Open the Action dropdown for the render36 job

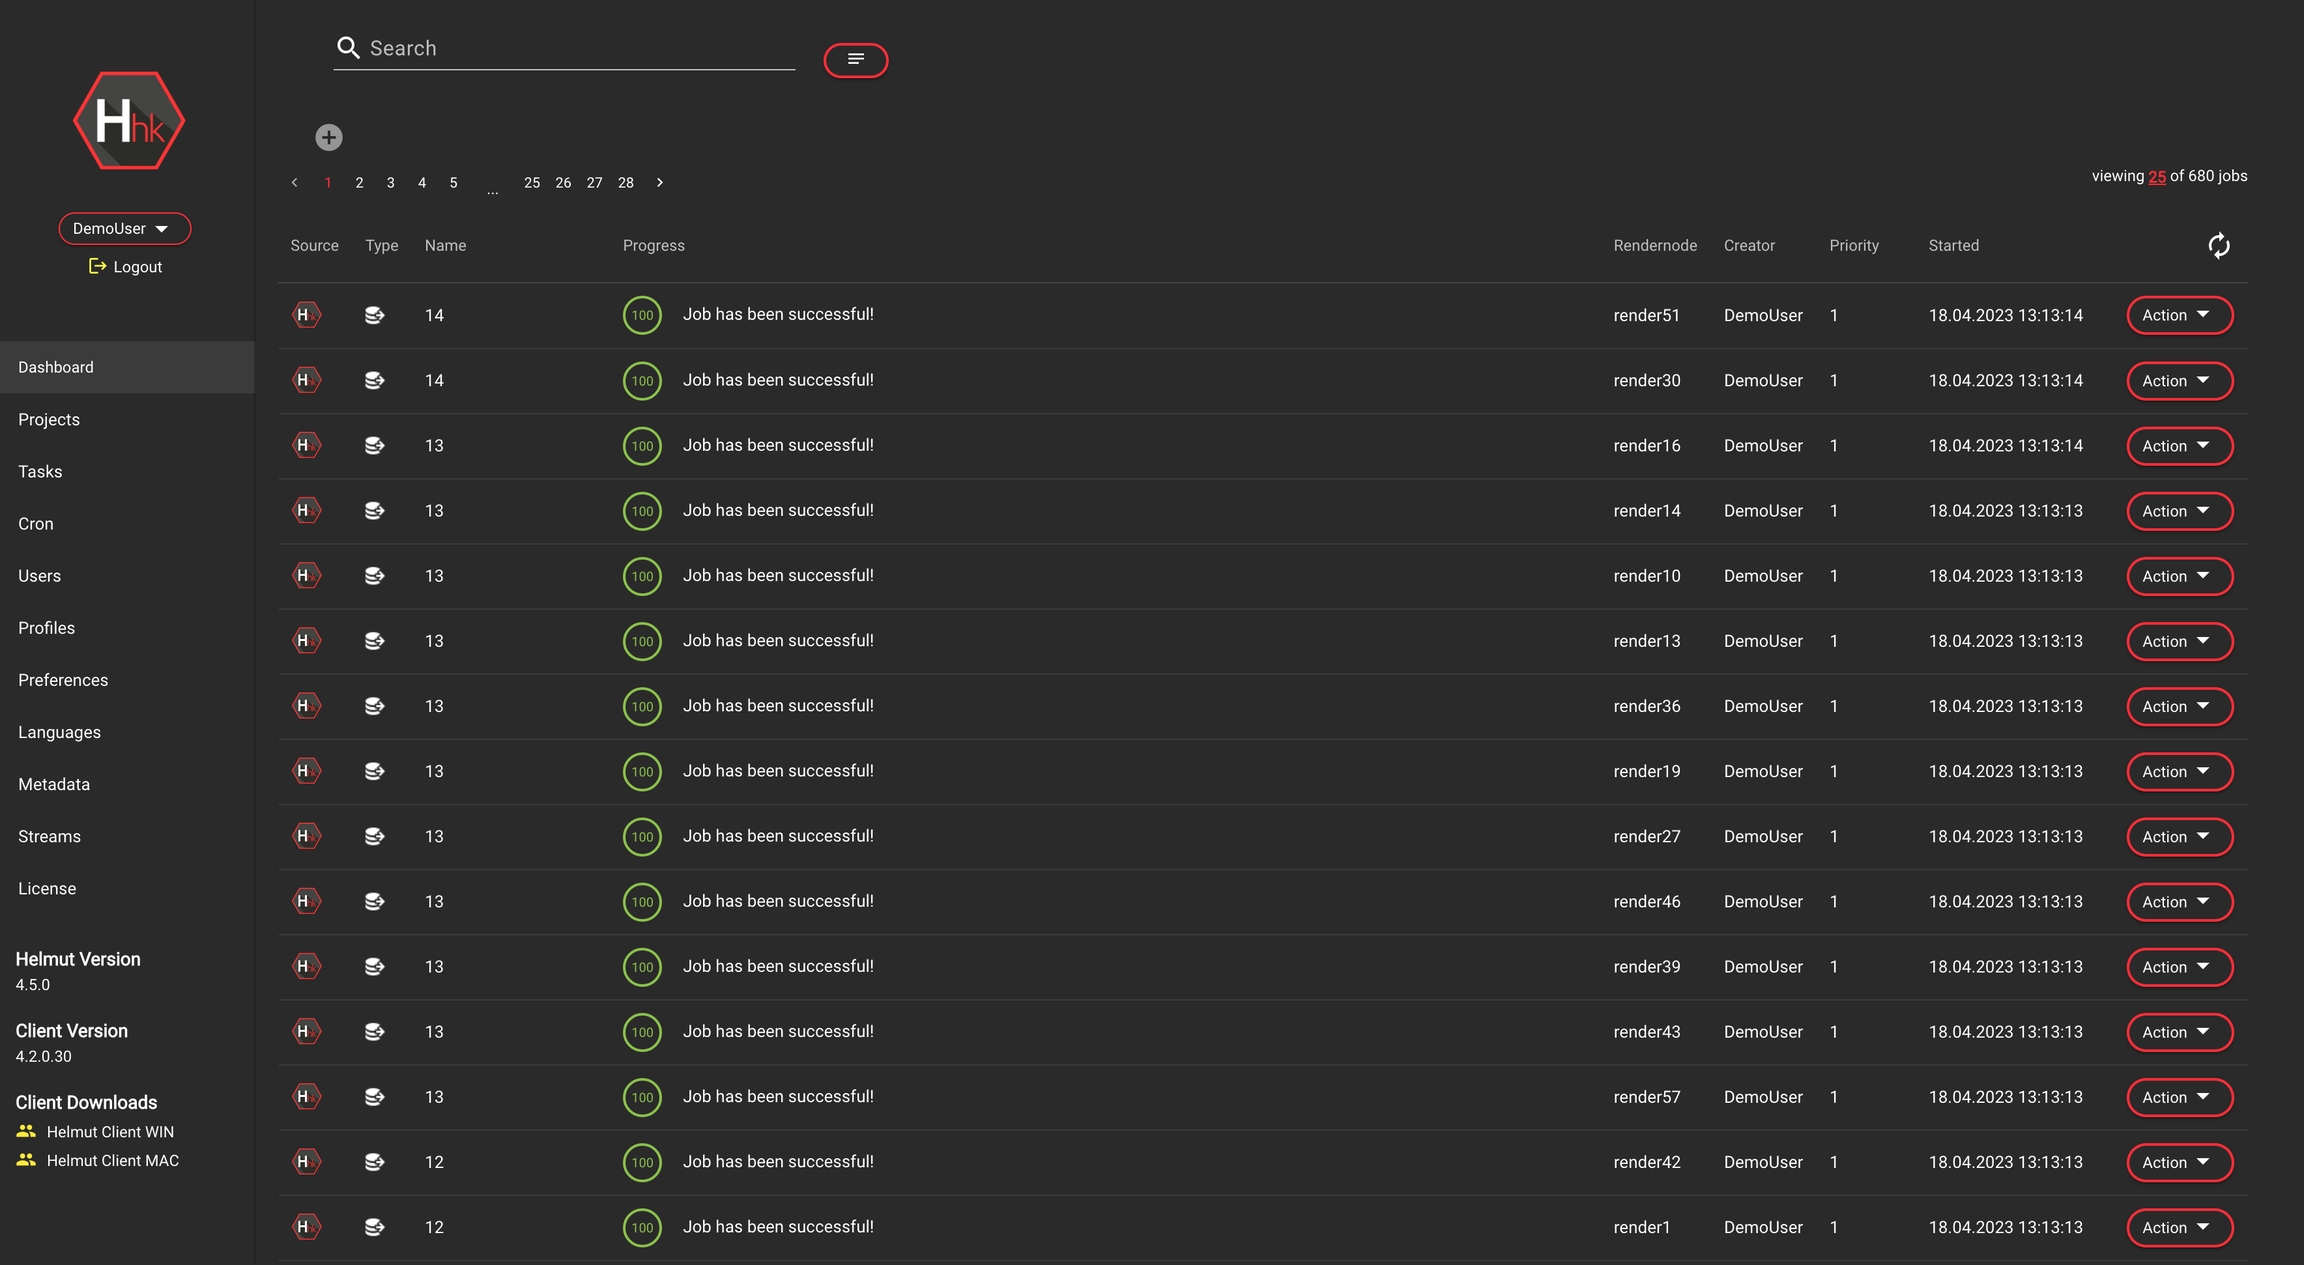tap(2178, 707)
